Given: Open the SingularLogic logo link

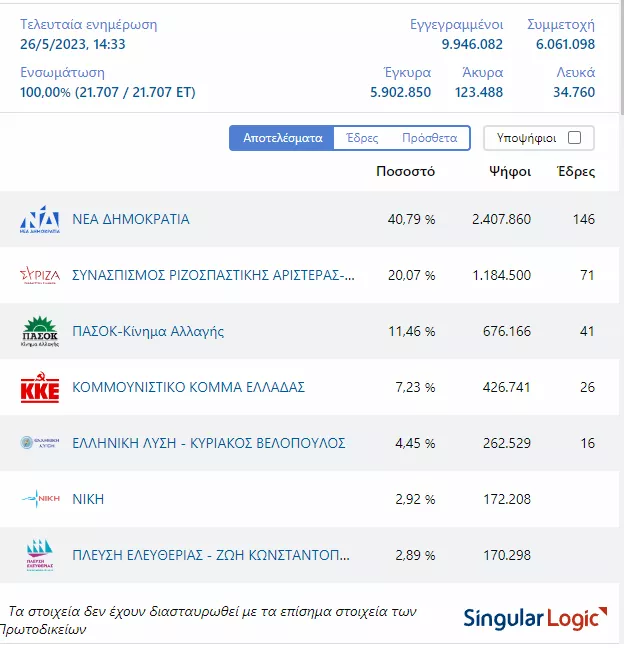Looking at the screenshot, I should coord(534,617).
